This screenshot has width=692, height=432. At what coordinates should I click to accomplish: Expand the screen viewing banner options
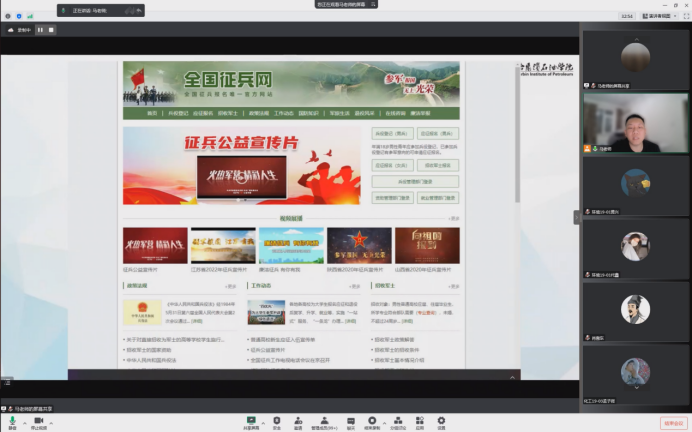point(373,4)
